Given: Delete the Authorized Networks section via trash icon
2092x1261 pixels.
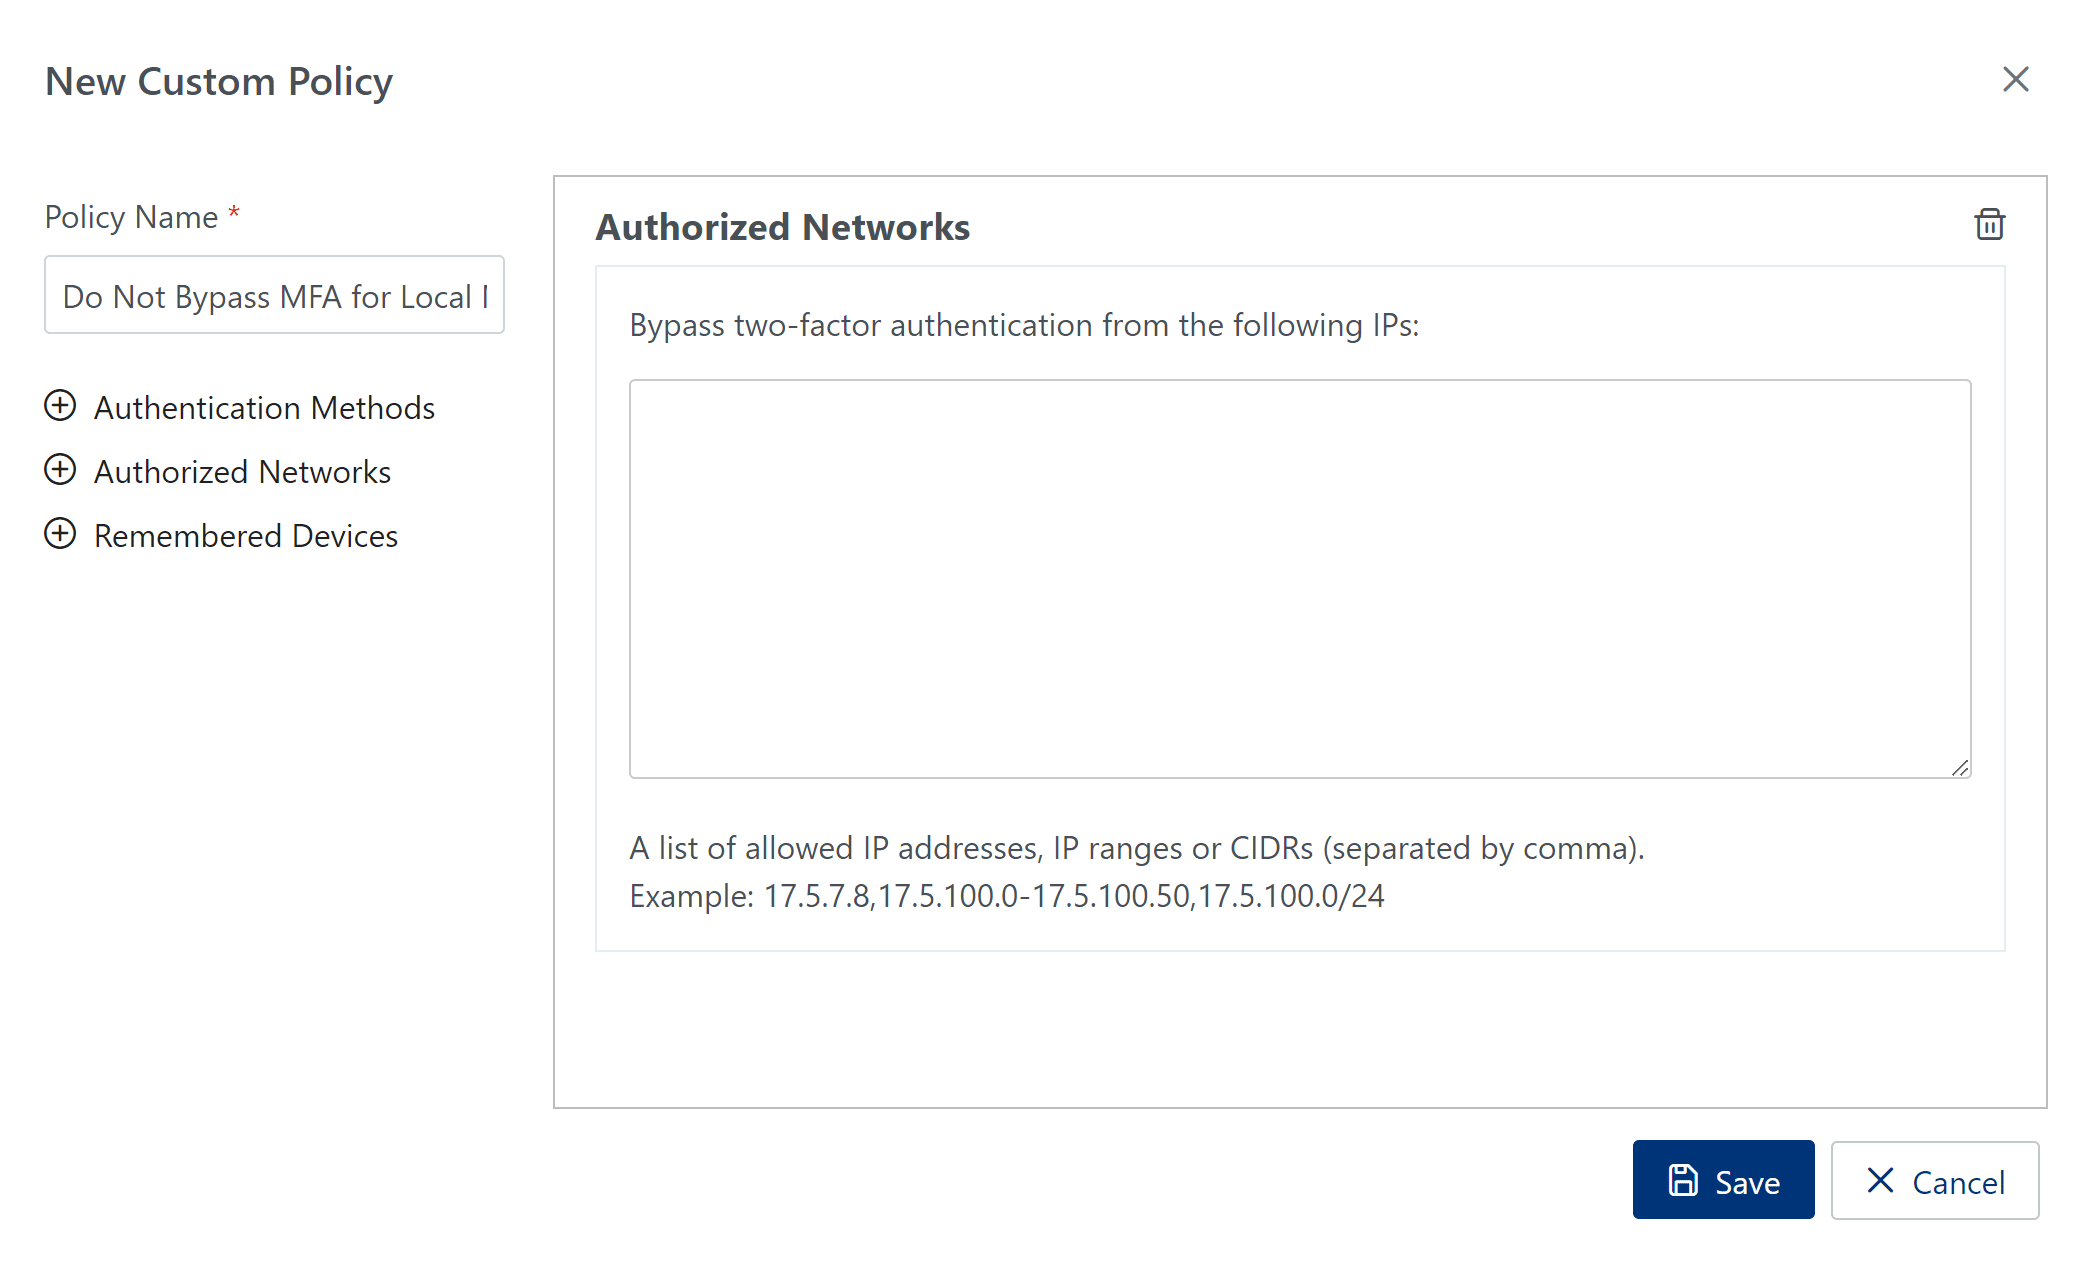Looking at the screenshot, I should (x=1989, y=225).
